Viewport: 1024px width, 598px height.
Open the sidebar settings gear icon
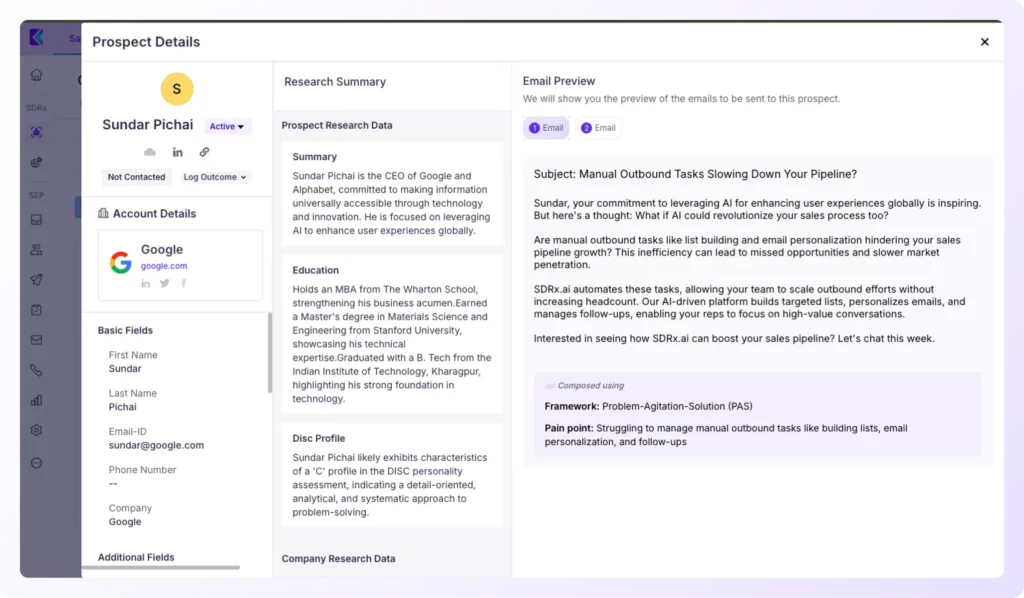tap(37, 430)
